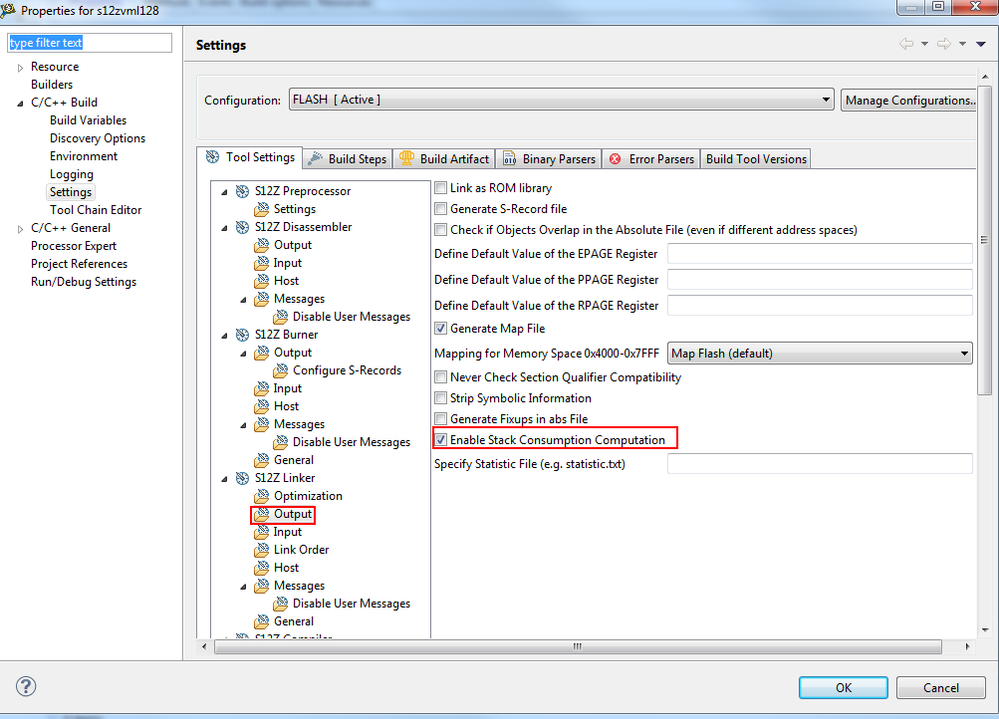Click the Burner Input folder icon
Screen dimensions: 999x719
[261, 388]
